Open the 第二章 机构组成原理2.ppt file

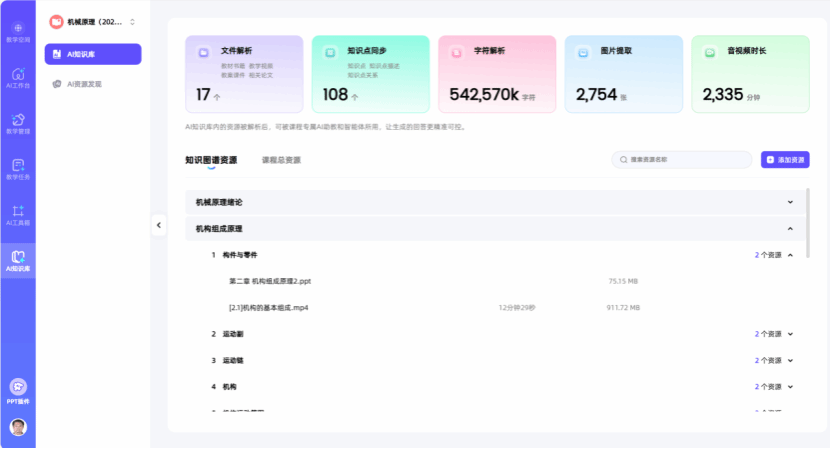270,281
